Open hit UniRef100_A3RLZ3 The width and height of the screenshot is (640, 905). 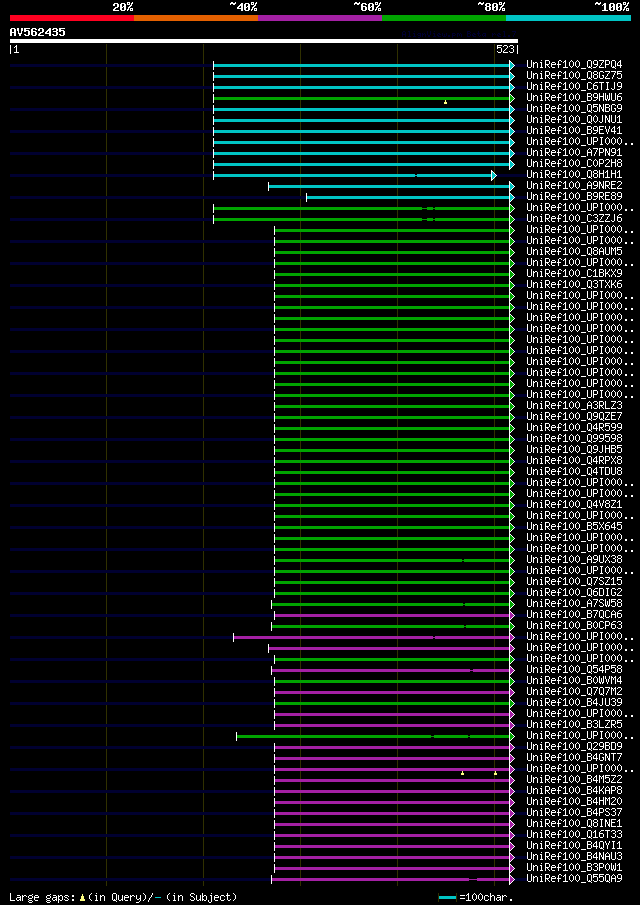[574, 406]
